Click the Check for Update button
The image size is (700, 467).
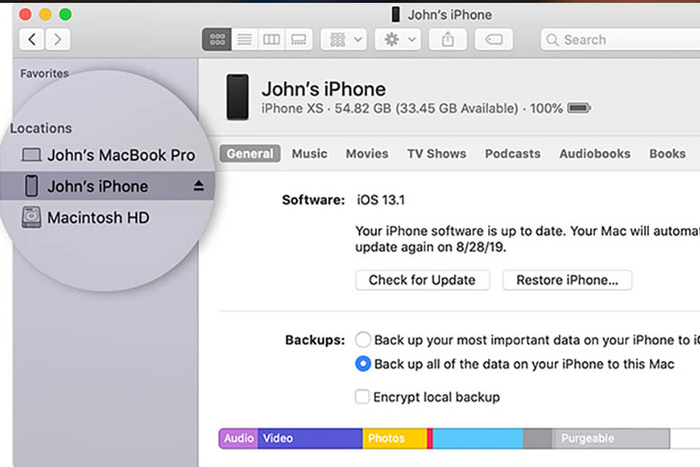tap(422, 280)
